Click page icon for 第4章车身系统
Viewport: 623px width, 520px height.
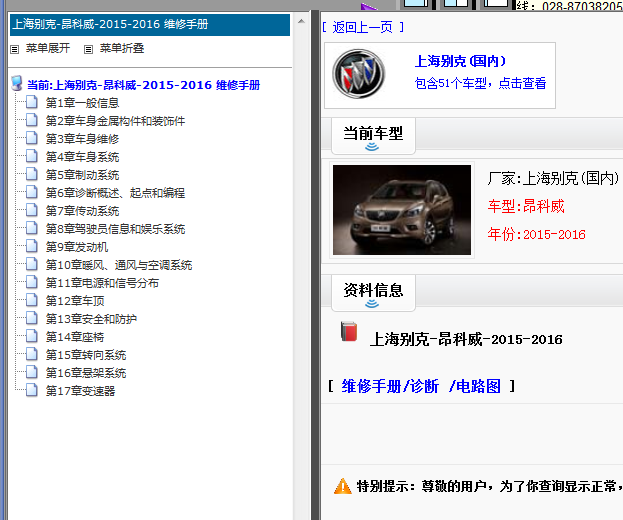(32, 156)
